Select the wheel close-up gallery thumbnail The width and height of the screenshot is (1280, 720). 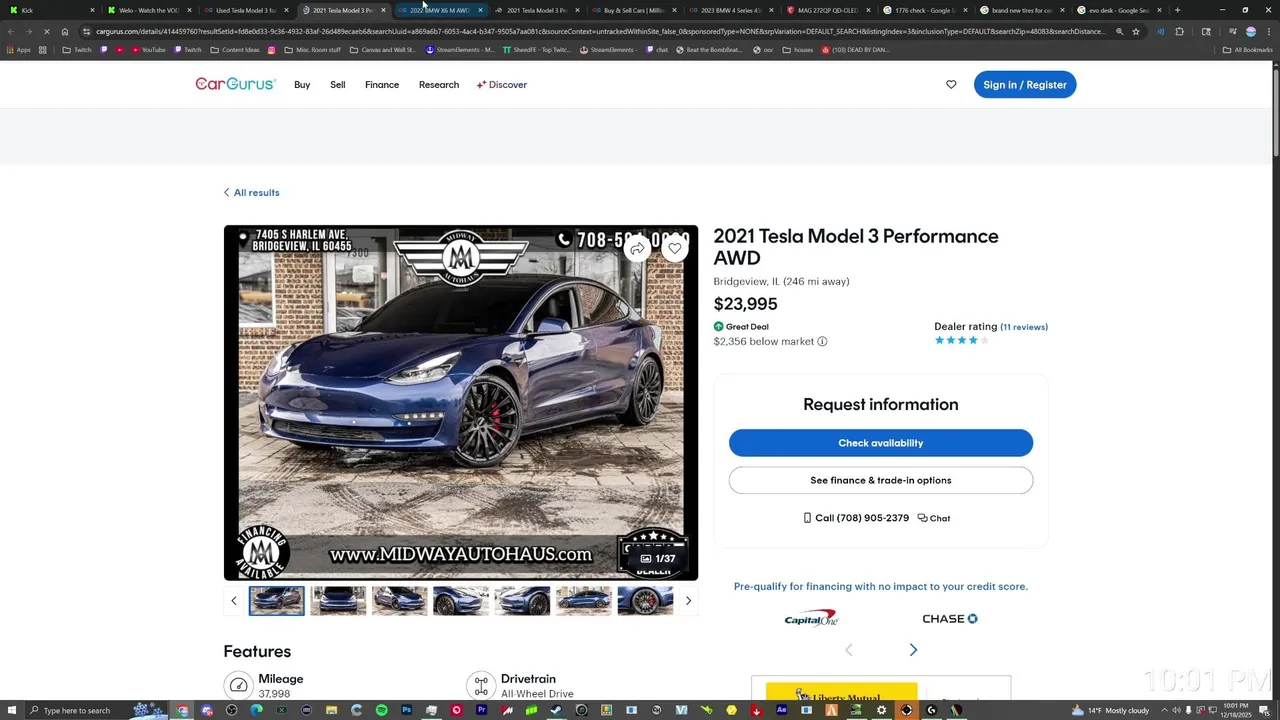click(x=645, y=600)
